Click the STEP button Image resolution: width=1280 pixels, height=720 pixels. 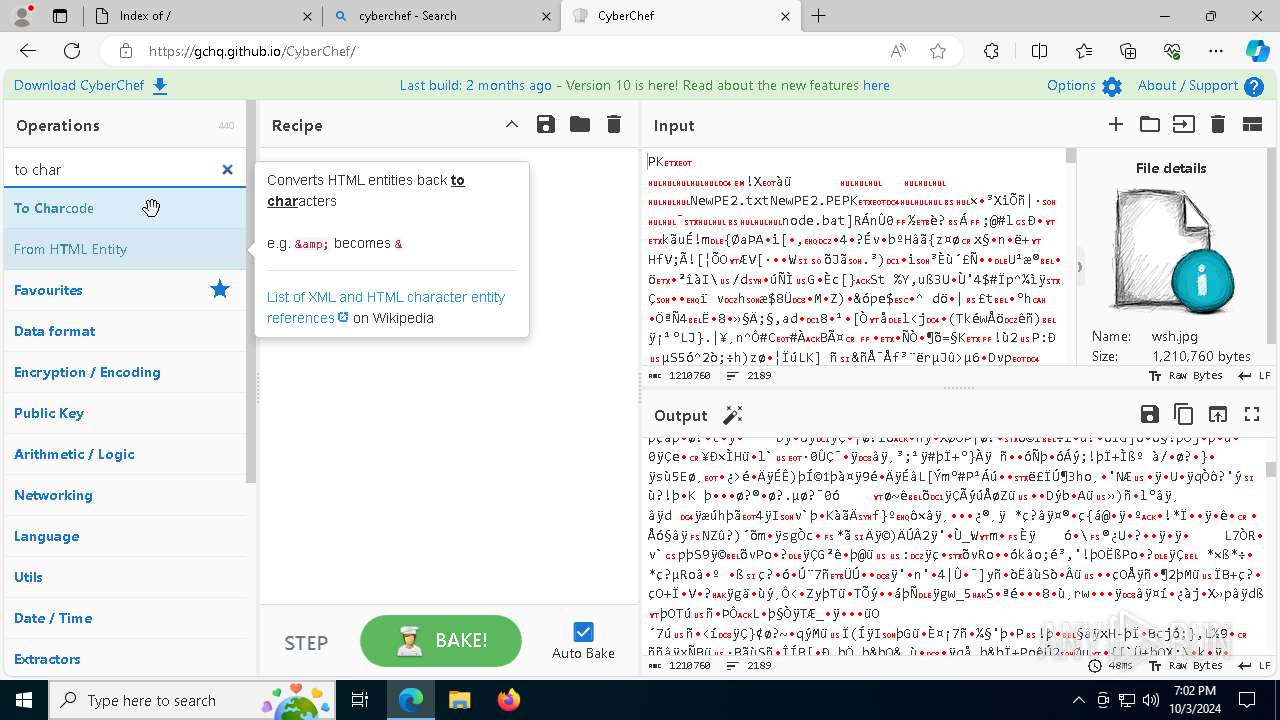(306, 642)
